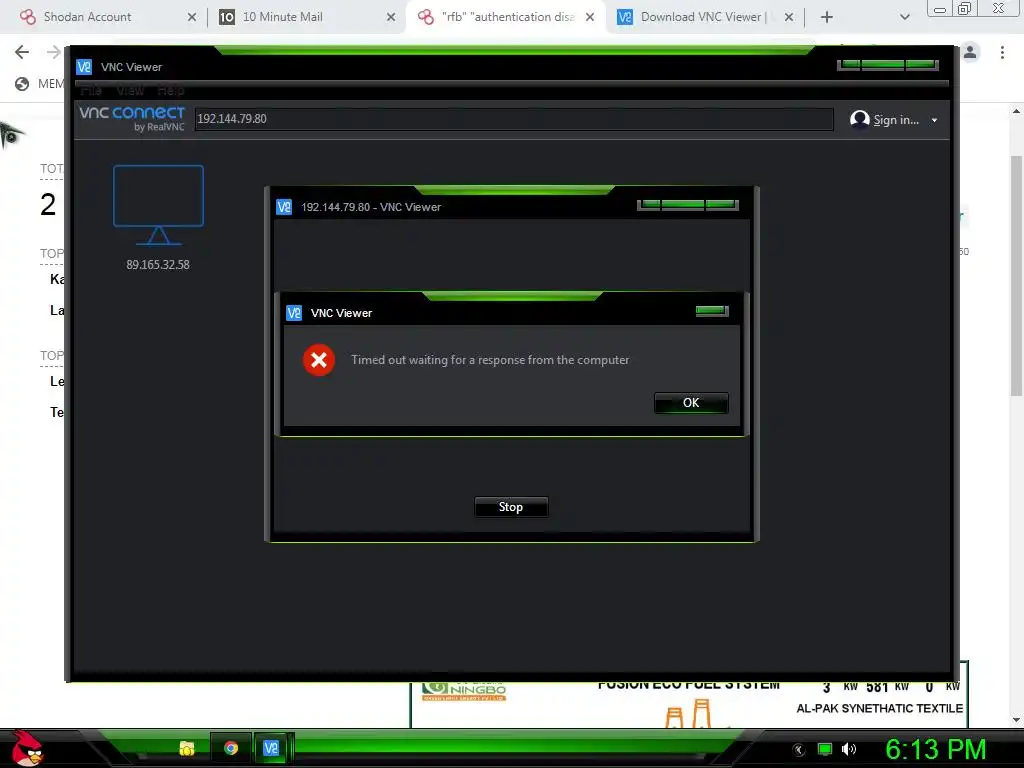Click the network tray icon
This screenshot has width=1024, height=768.
pos(825,749)
